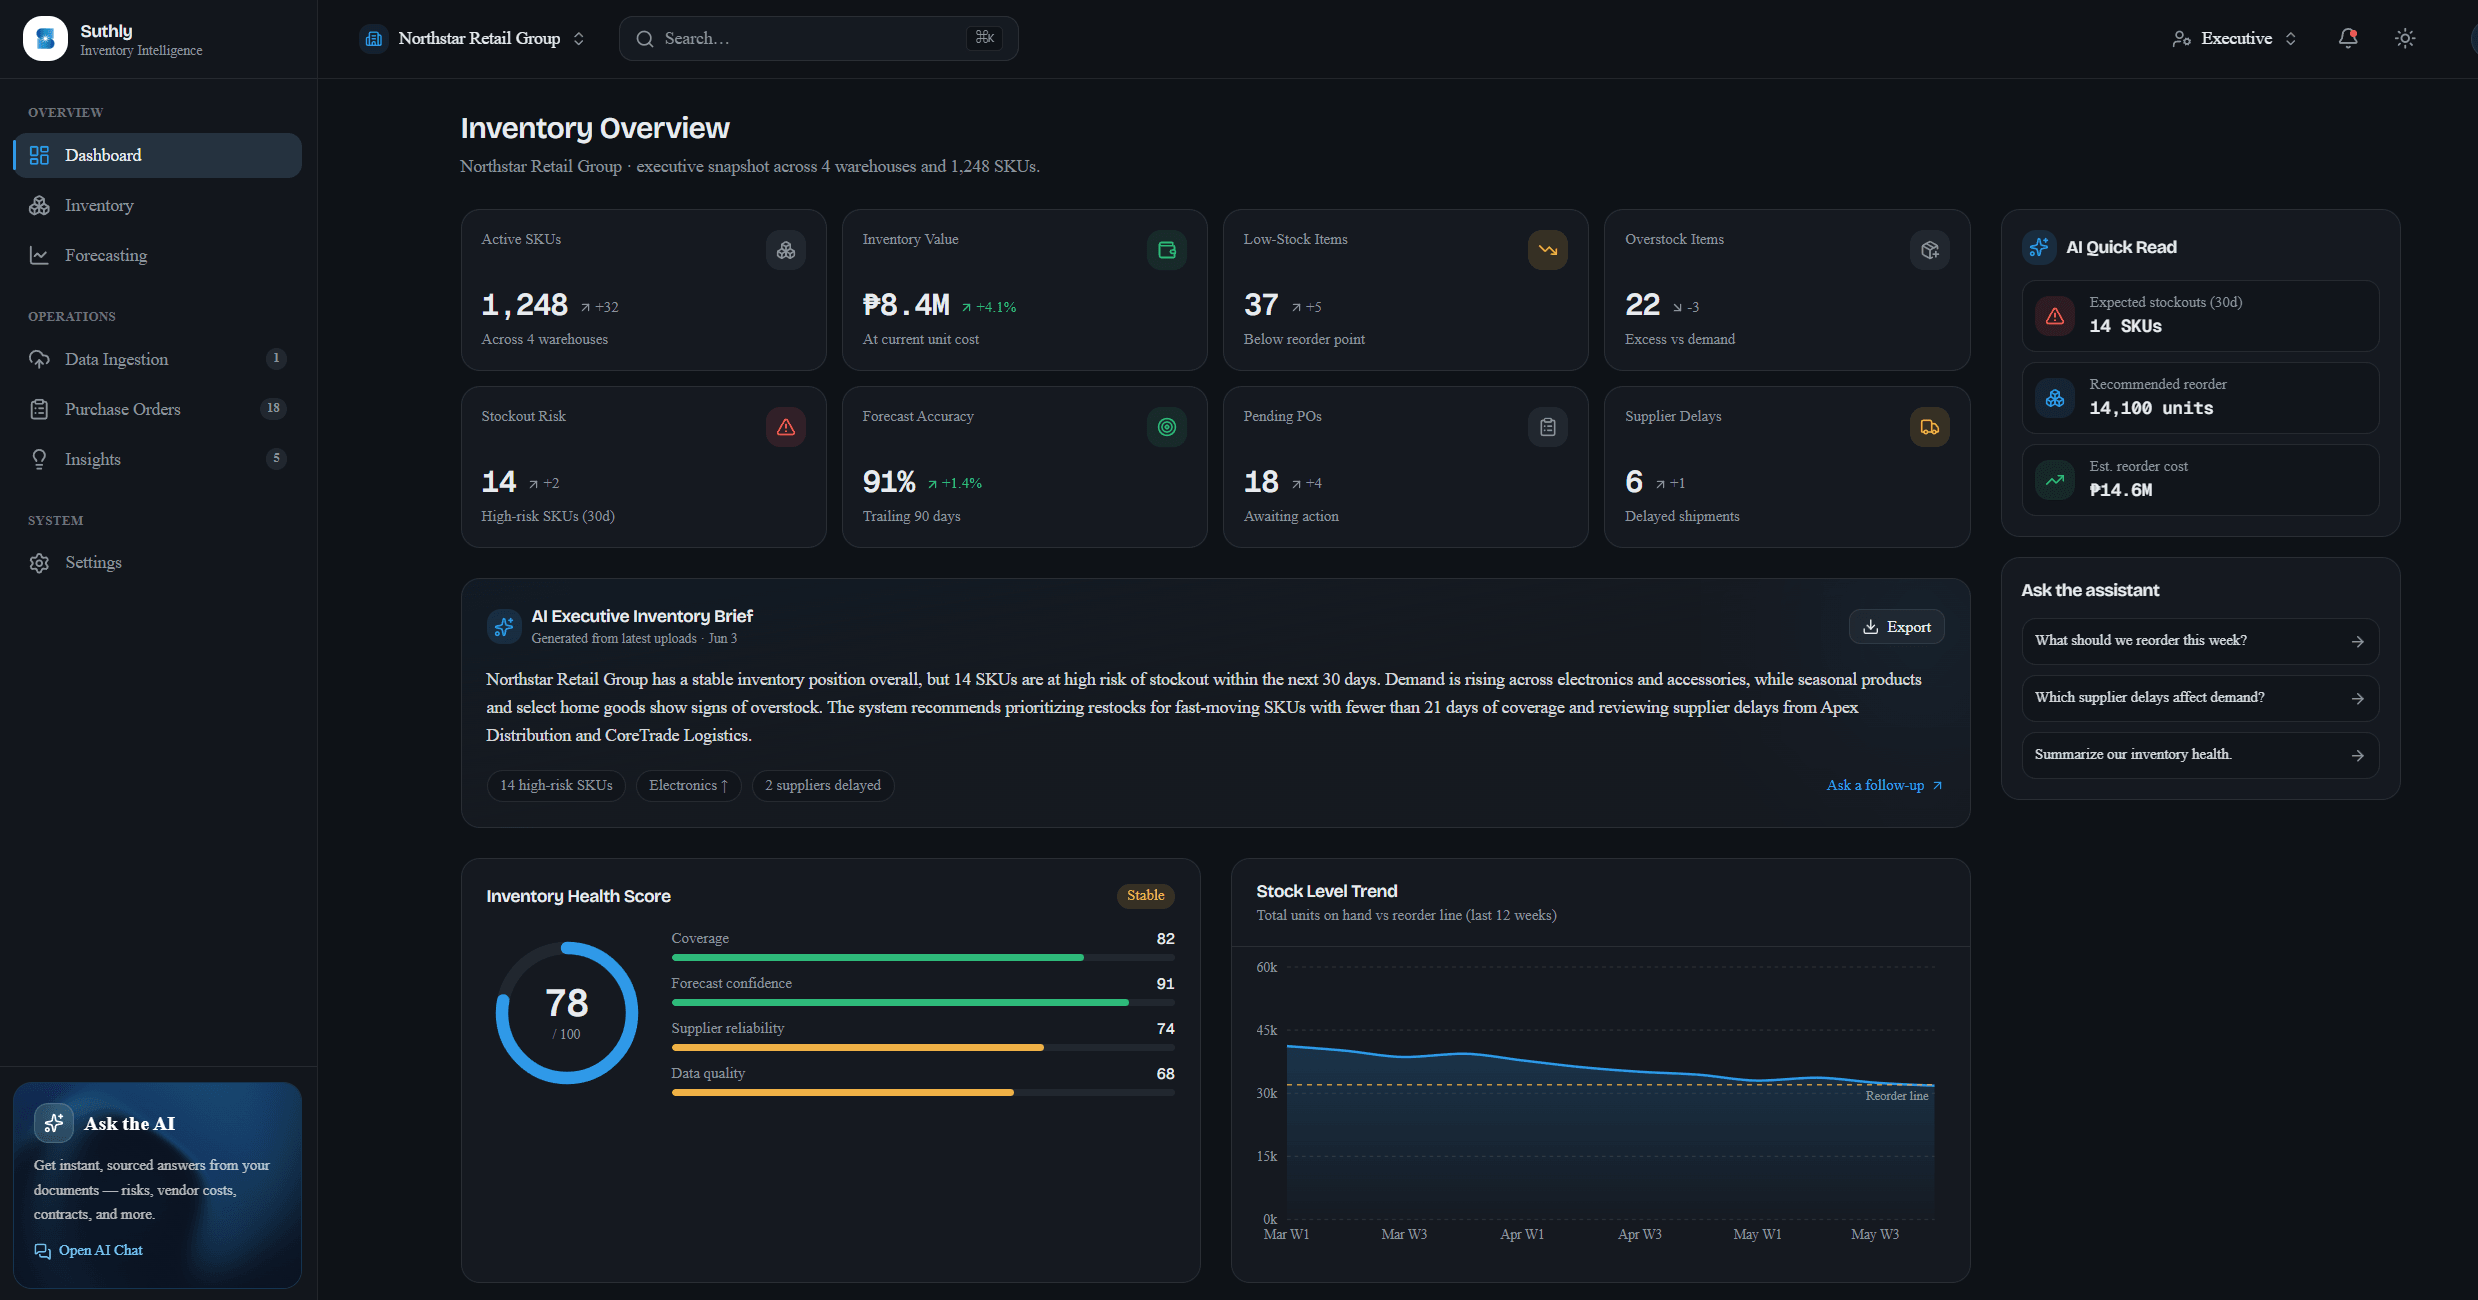
Task: Click the Active SKUs boxes icon
Action: (x=786, y=250)
